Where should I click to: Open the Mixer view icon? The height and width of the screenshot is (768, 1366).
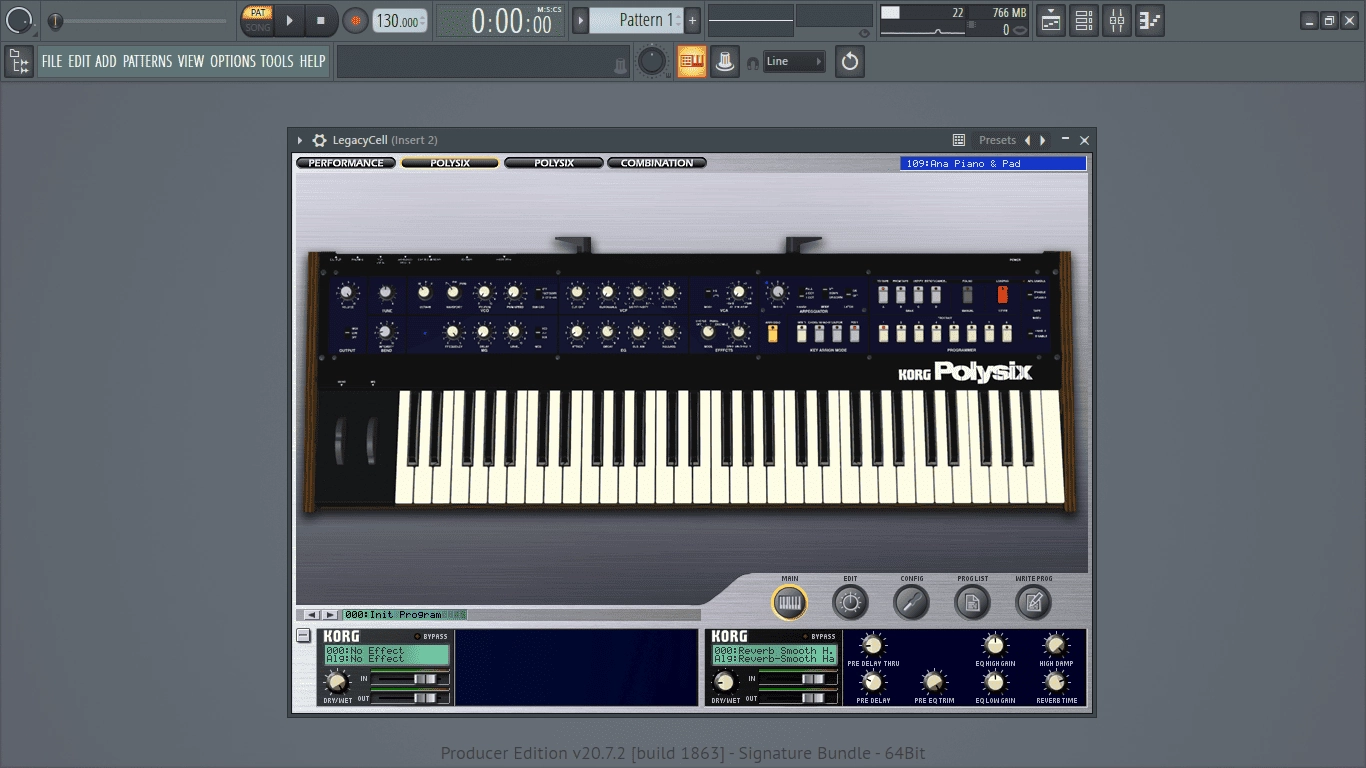[1117, 20]
